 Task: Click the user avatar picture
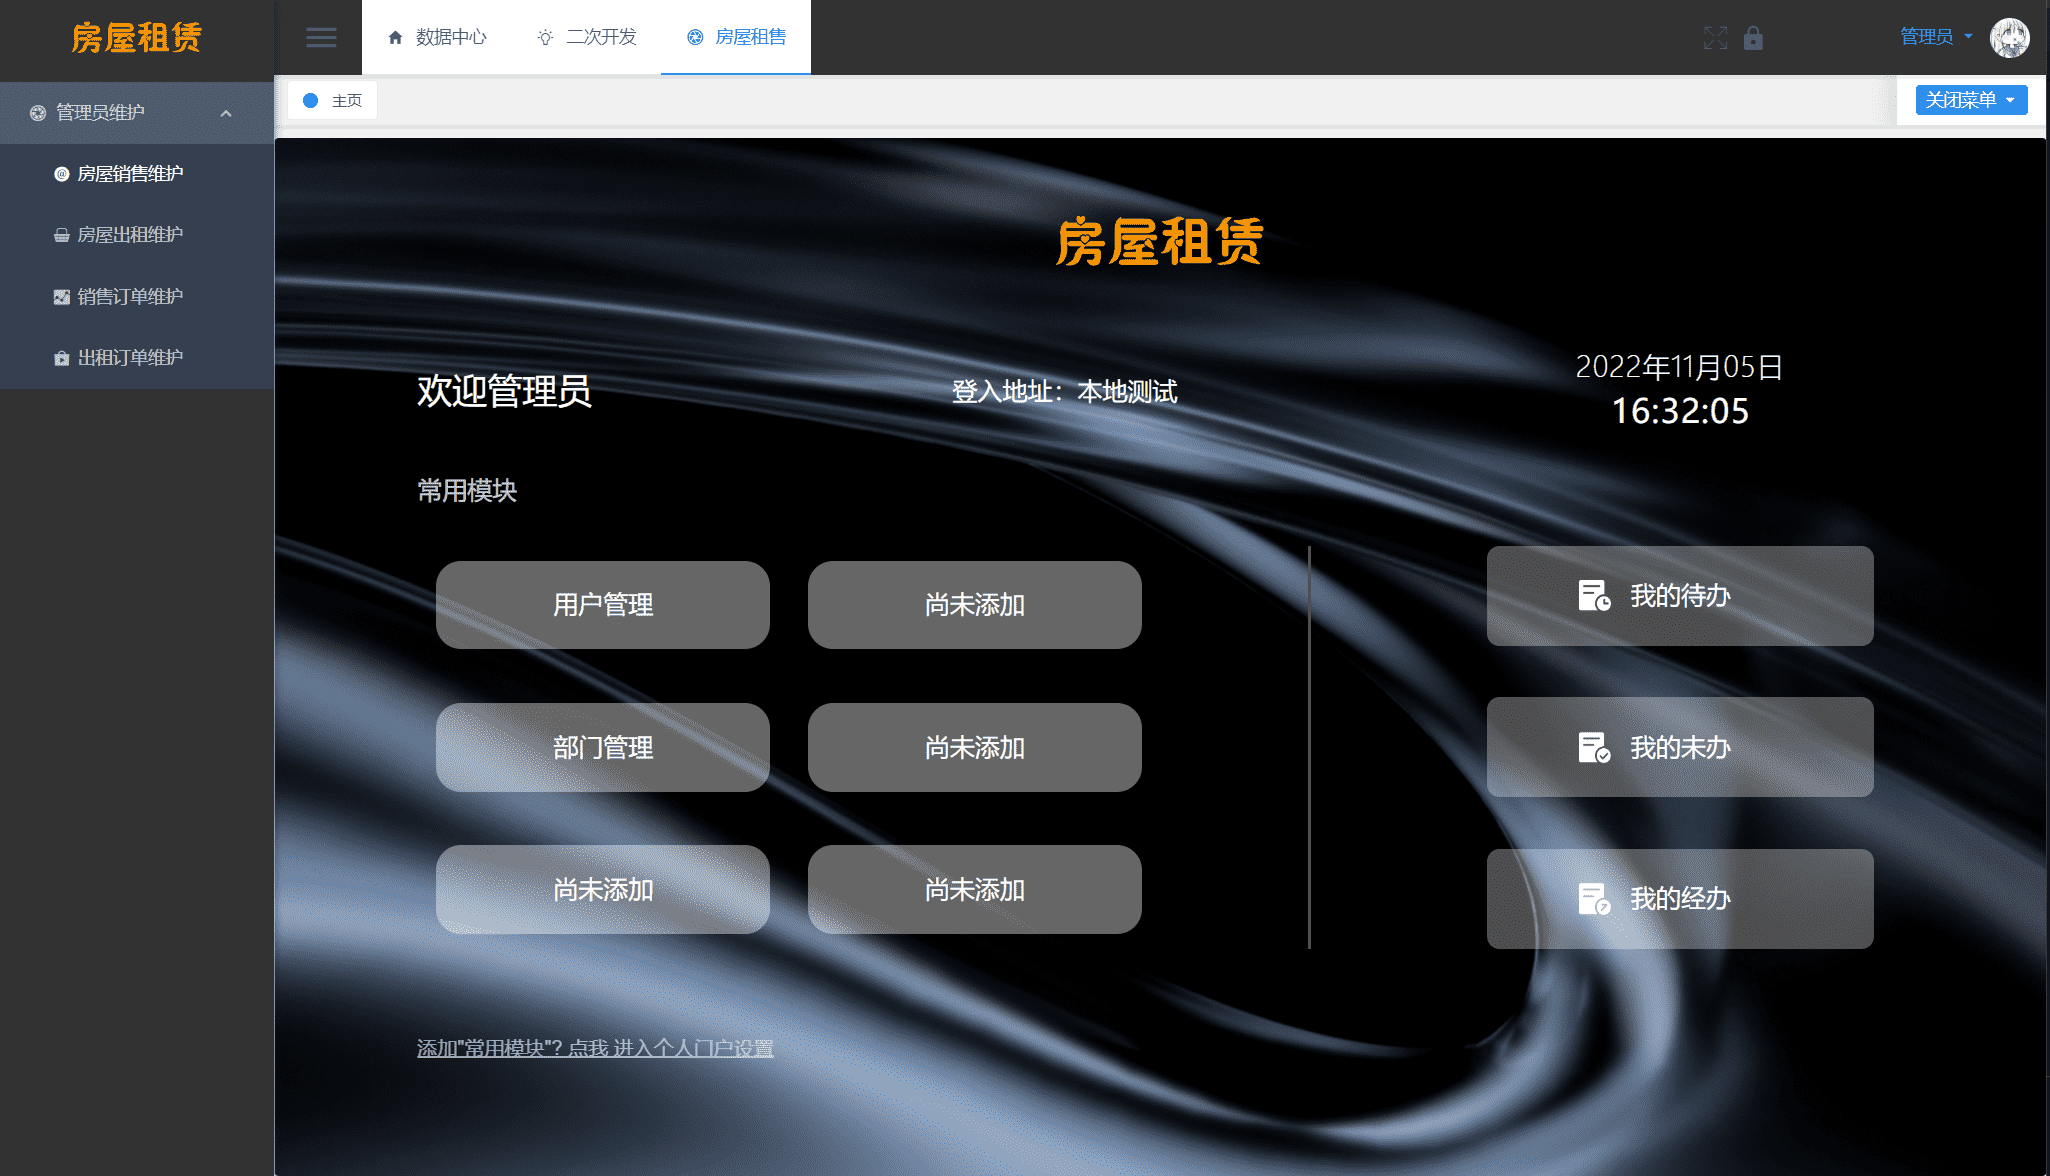click(x=2010, y=38)
